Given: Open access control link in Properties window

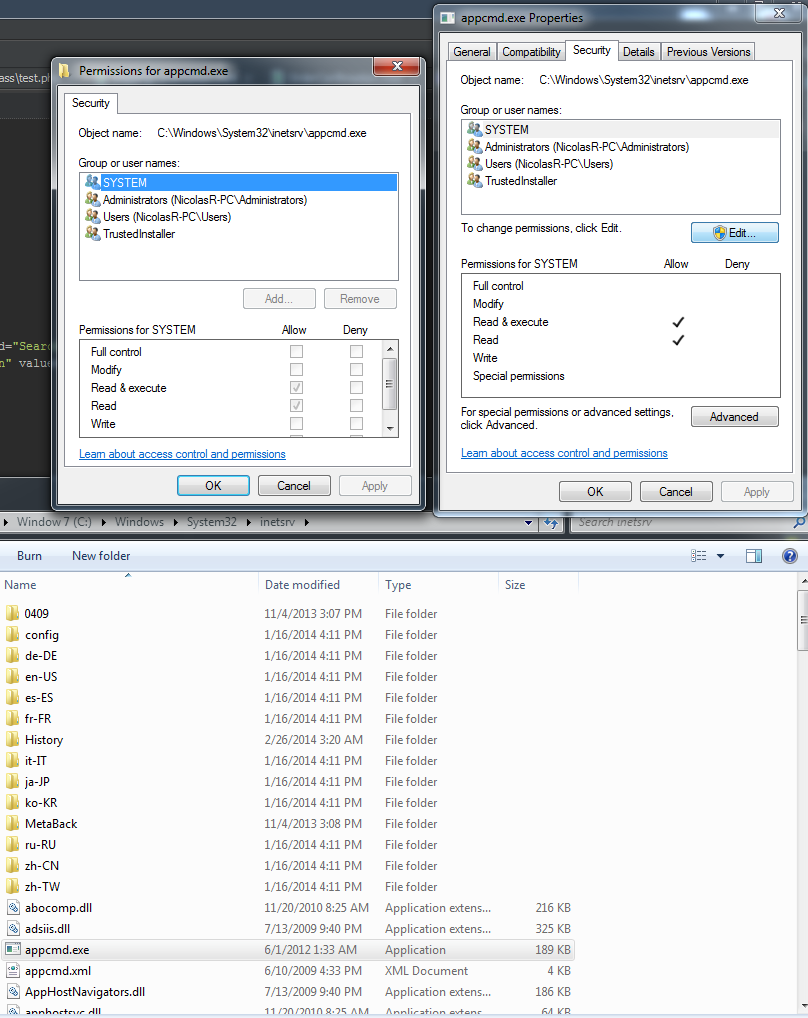Looking at the screenshot, I should 564,453.
